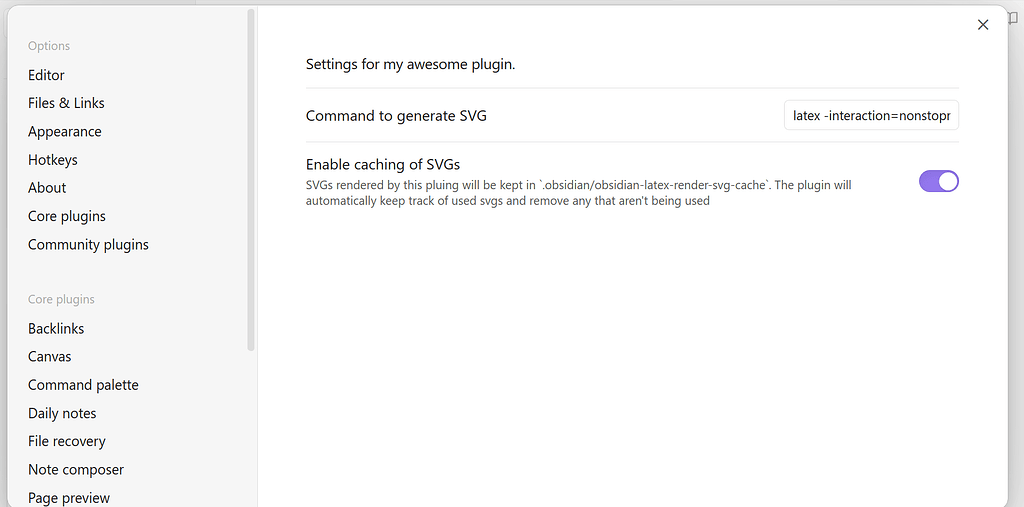Select Appearance in the options sidebar

(x=64, y=131)
